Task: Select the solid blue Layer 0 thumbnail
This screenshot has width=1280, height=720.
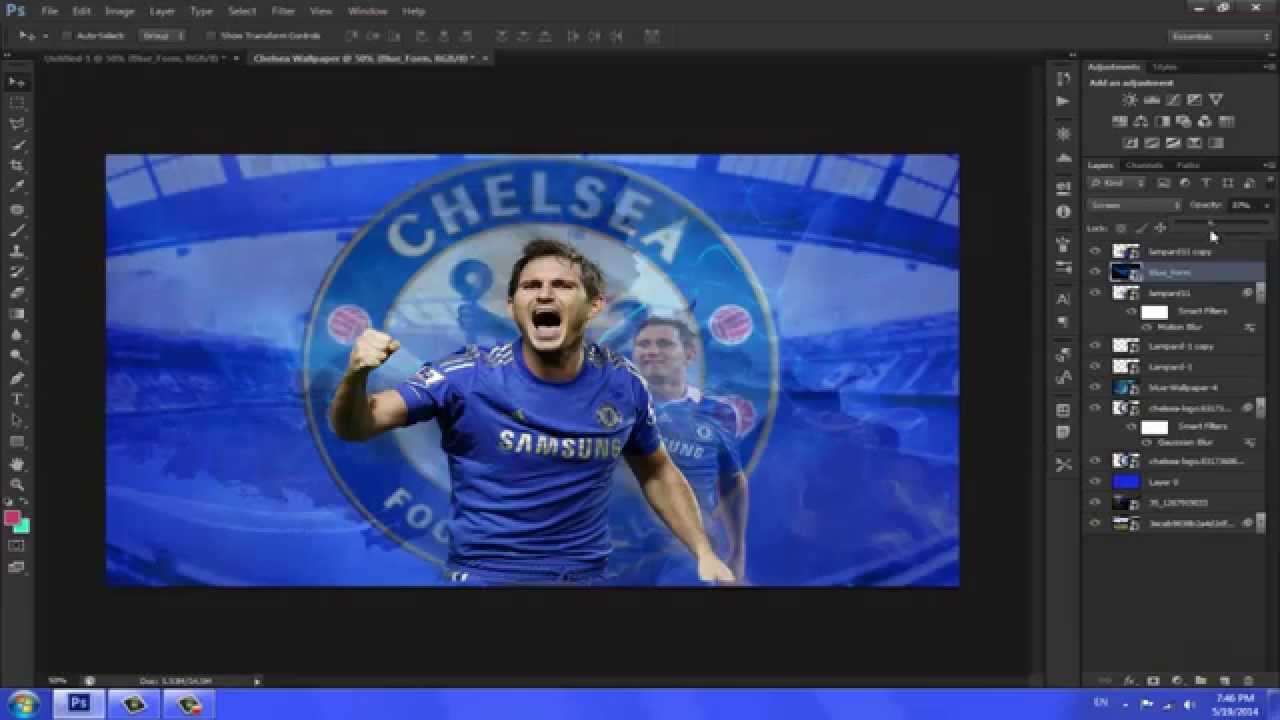Action: 1126,482
